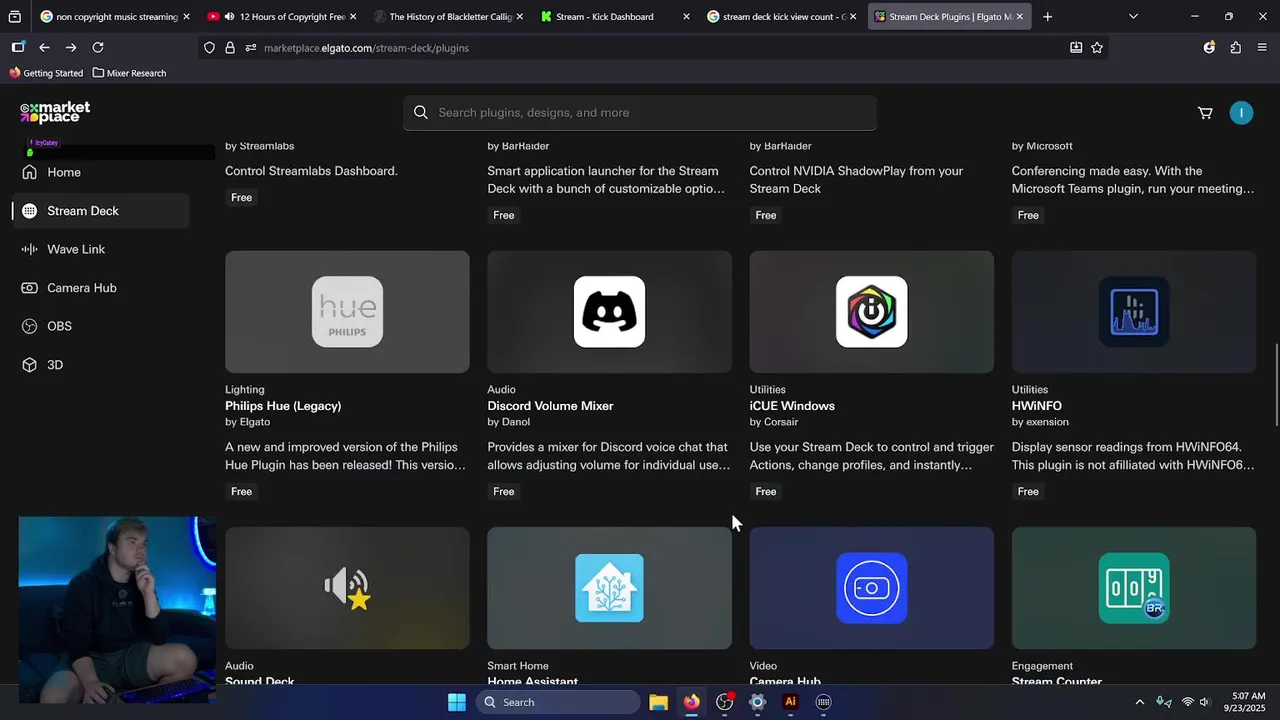
Task: Open the Home Assistant house icon
Action: 609,588
